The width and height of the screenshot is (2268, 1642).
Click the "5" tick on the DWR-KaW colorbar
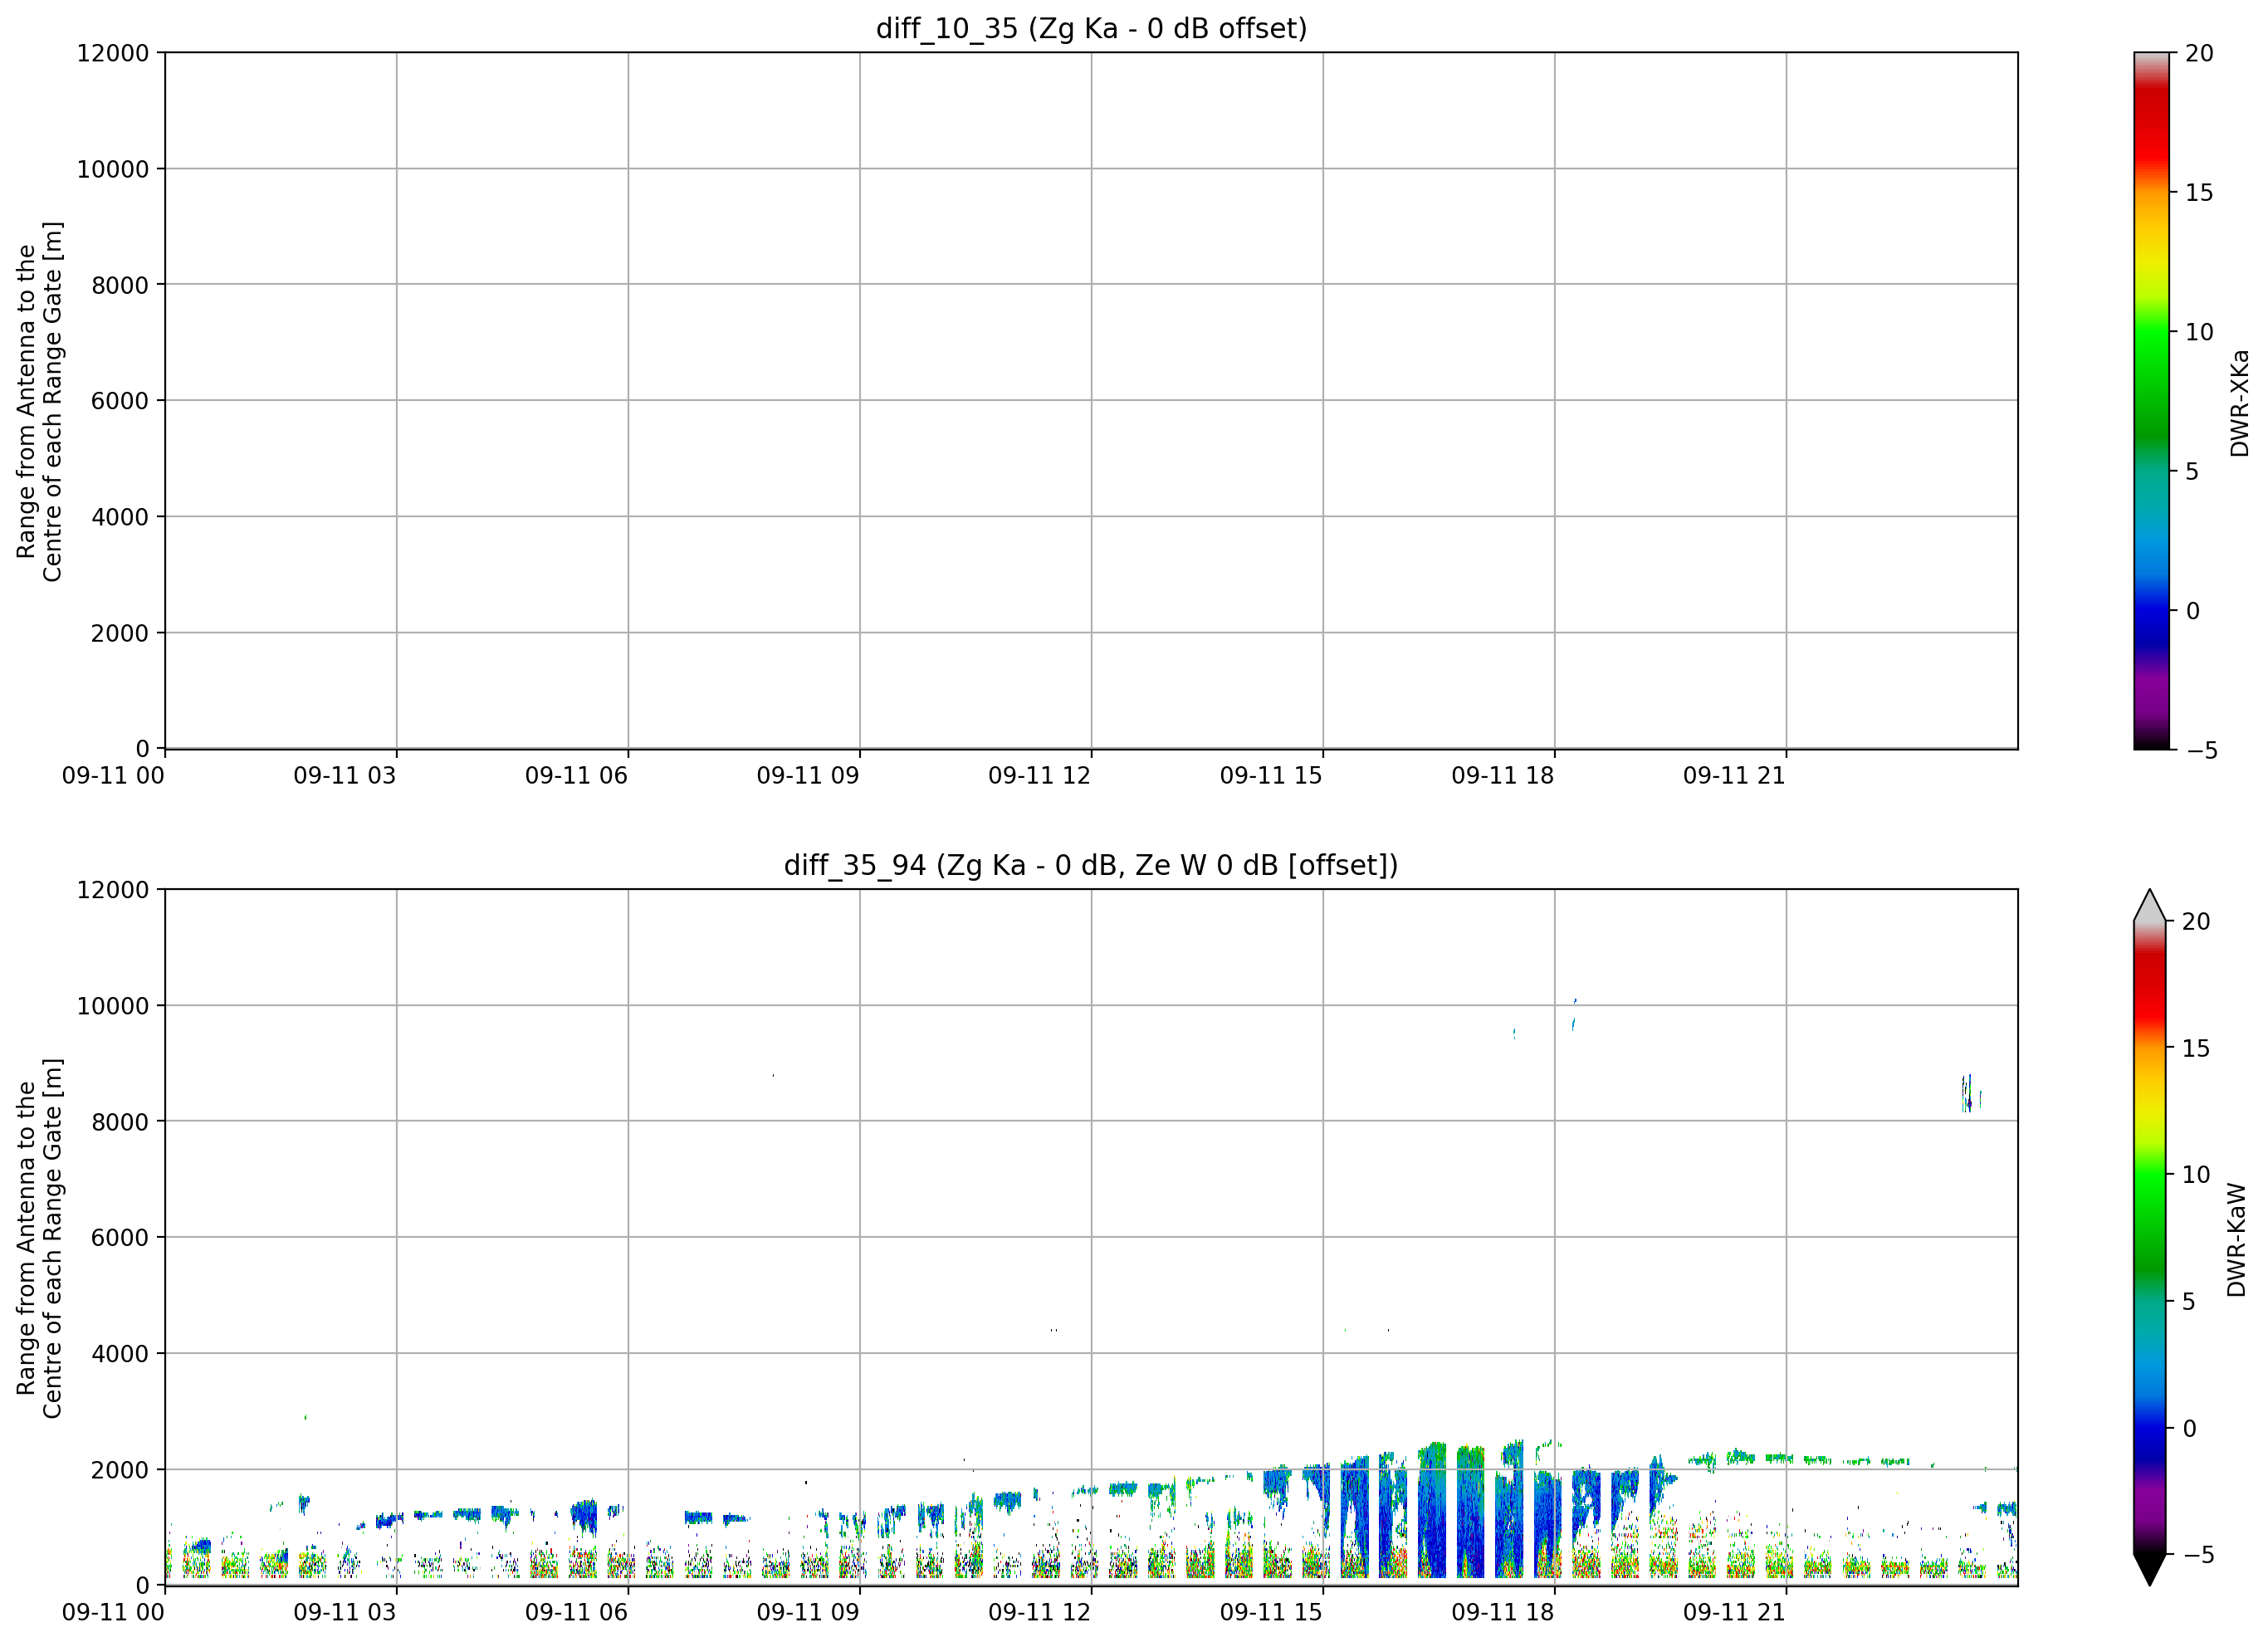point(2188,1301)
